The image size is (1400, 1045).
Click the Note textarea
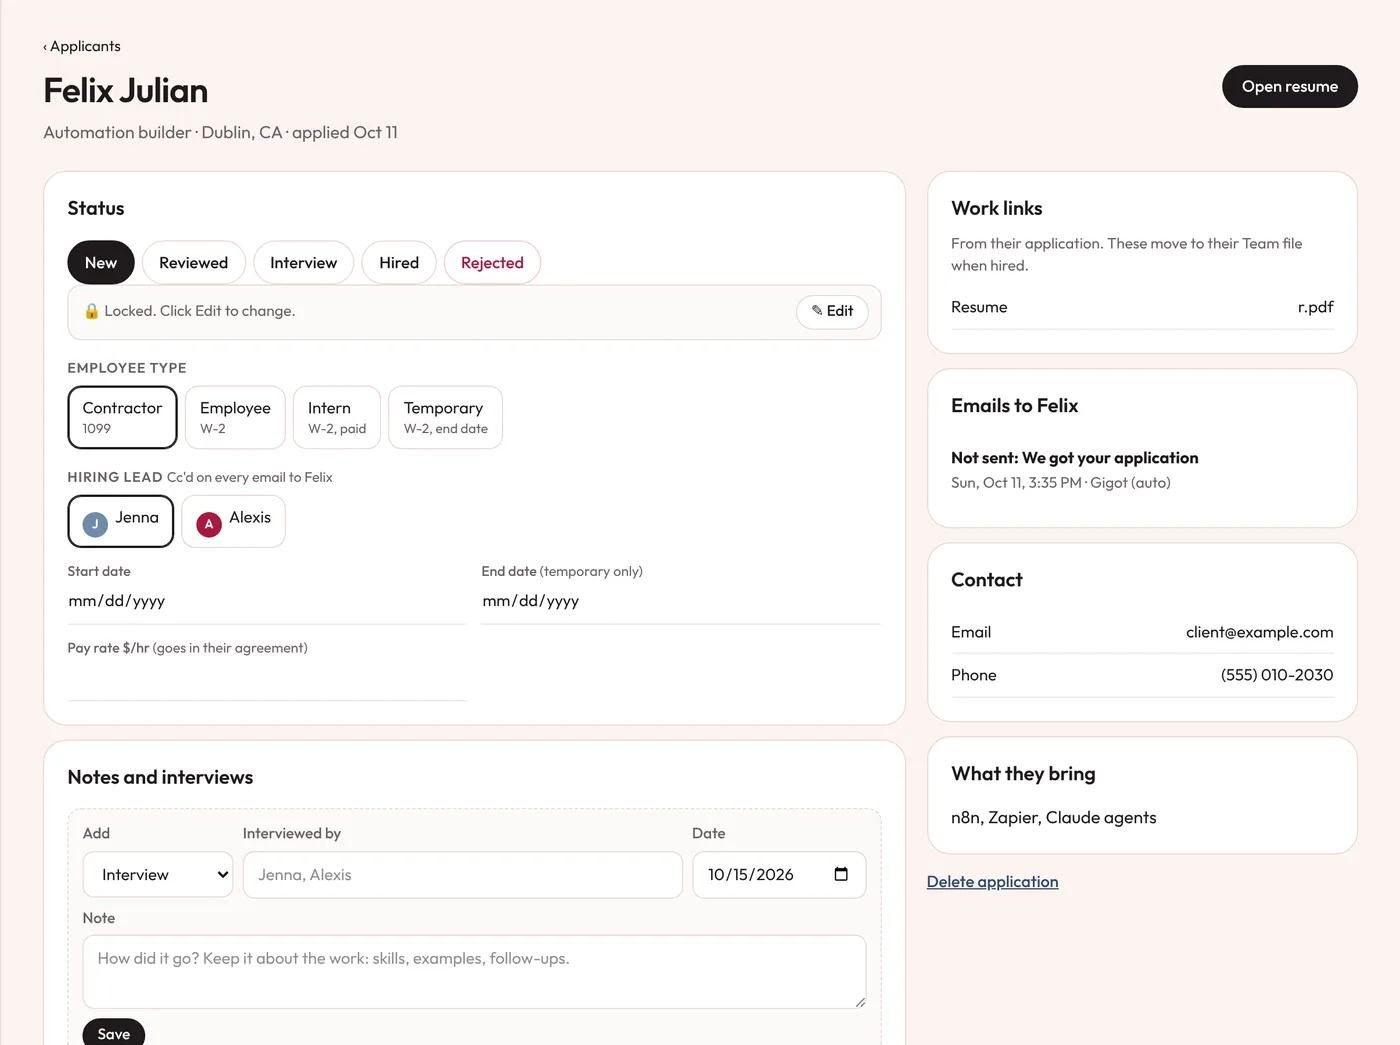[474, 971]
